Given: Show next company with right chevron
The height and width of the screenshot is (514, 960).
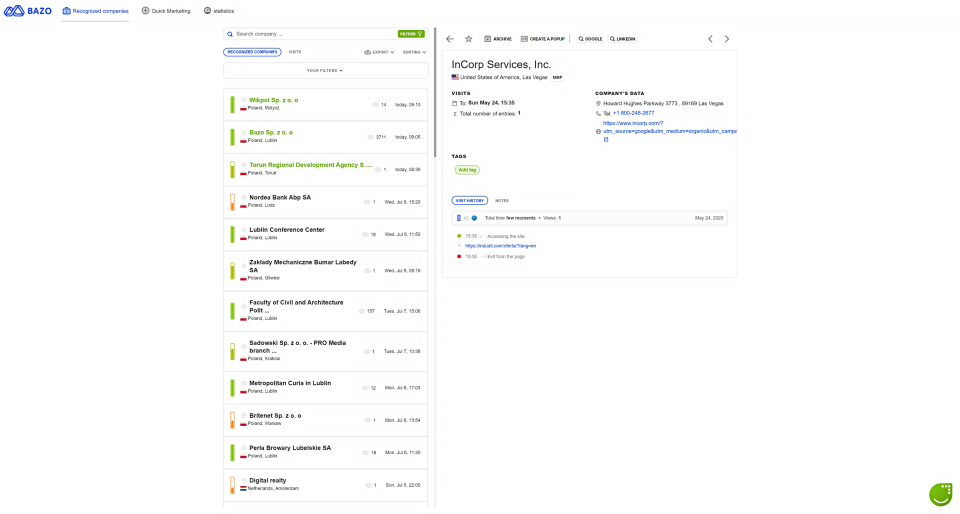Looking at the screenshot, I should tap(727, 39).
